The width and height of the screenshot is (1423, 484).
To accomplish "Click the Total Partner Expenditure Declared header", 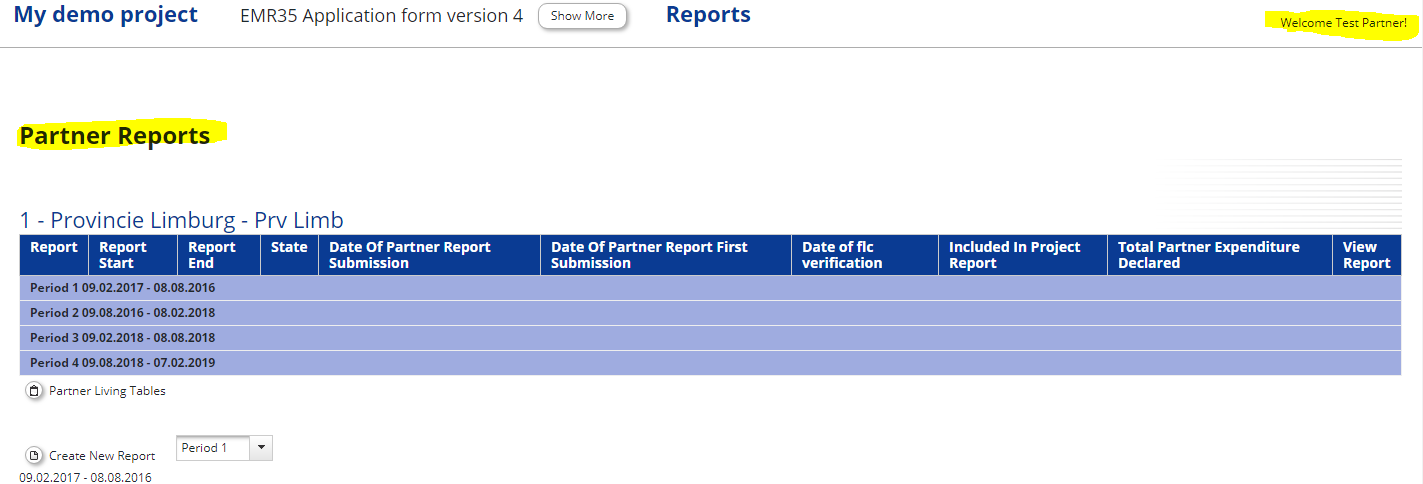I will (x=1208, y=255).
